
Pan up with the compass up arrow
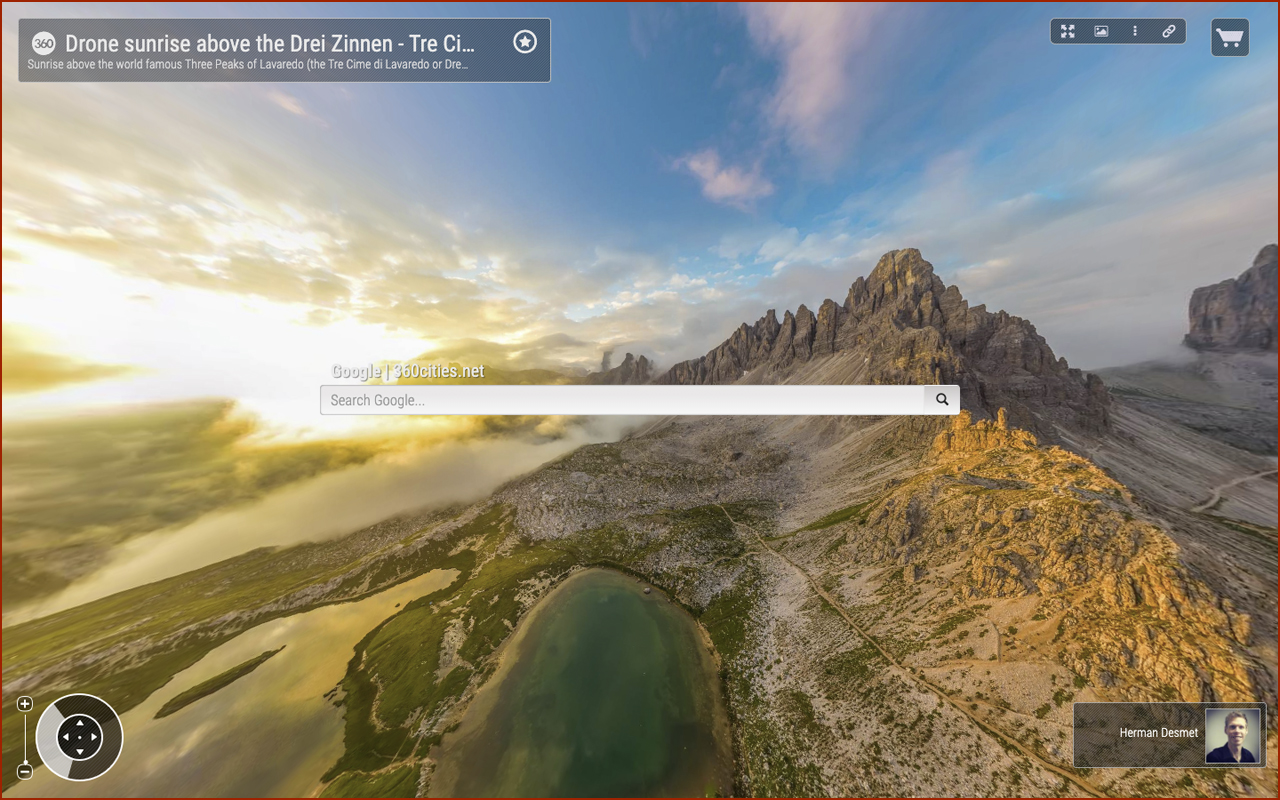coord(80,723)
